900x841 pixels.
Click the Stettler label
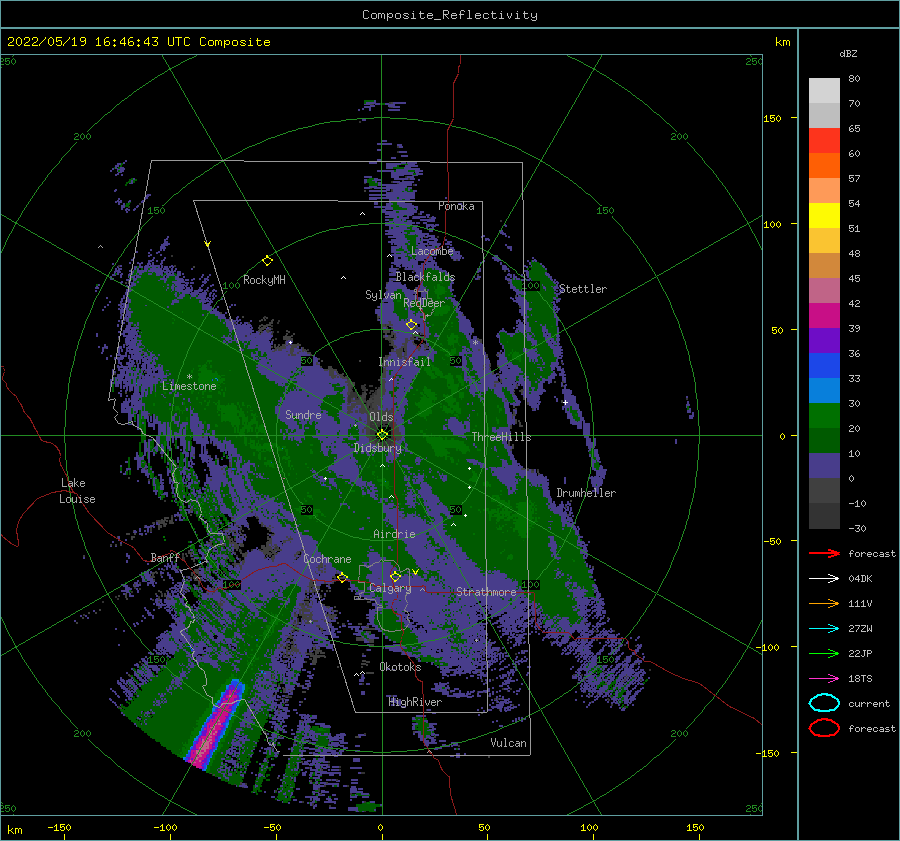pos(583,289)
